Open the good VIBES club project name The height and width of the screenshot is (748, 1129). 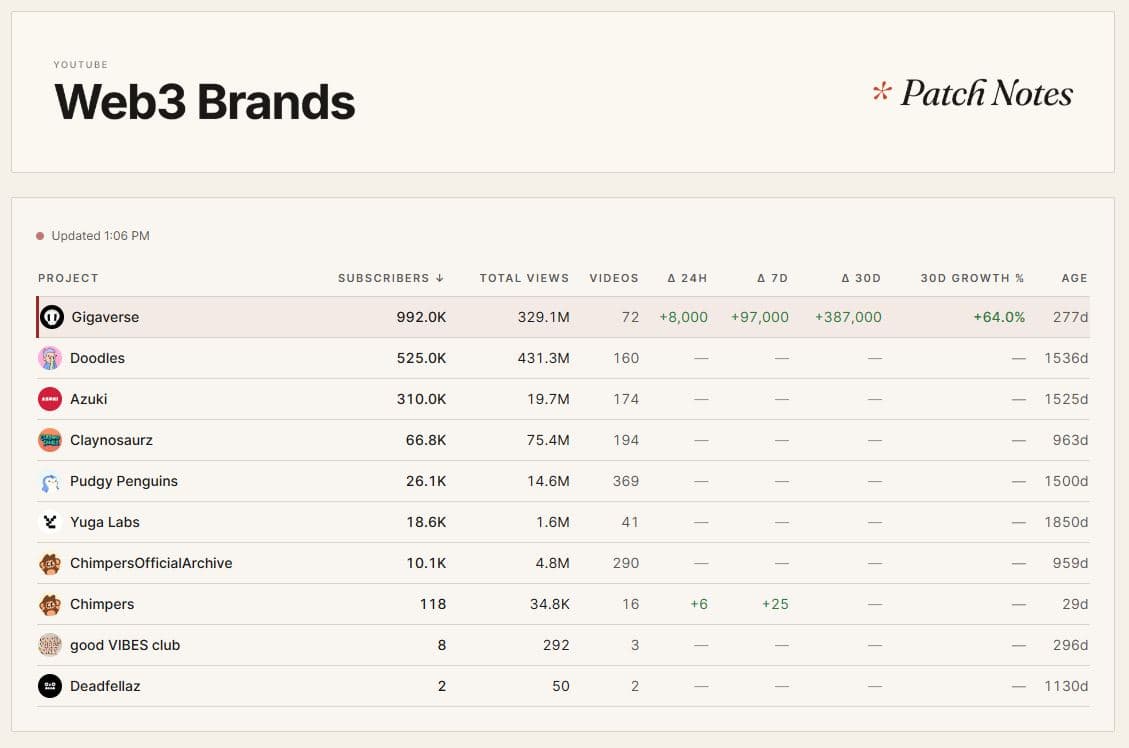(x=125, y=645)
